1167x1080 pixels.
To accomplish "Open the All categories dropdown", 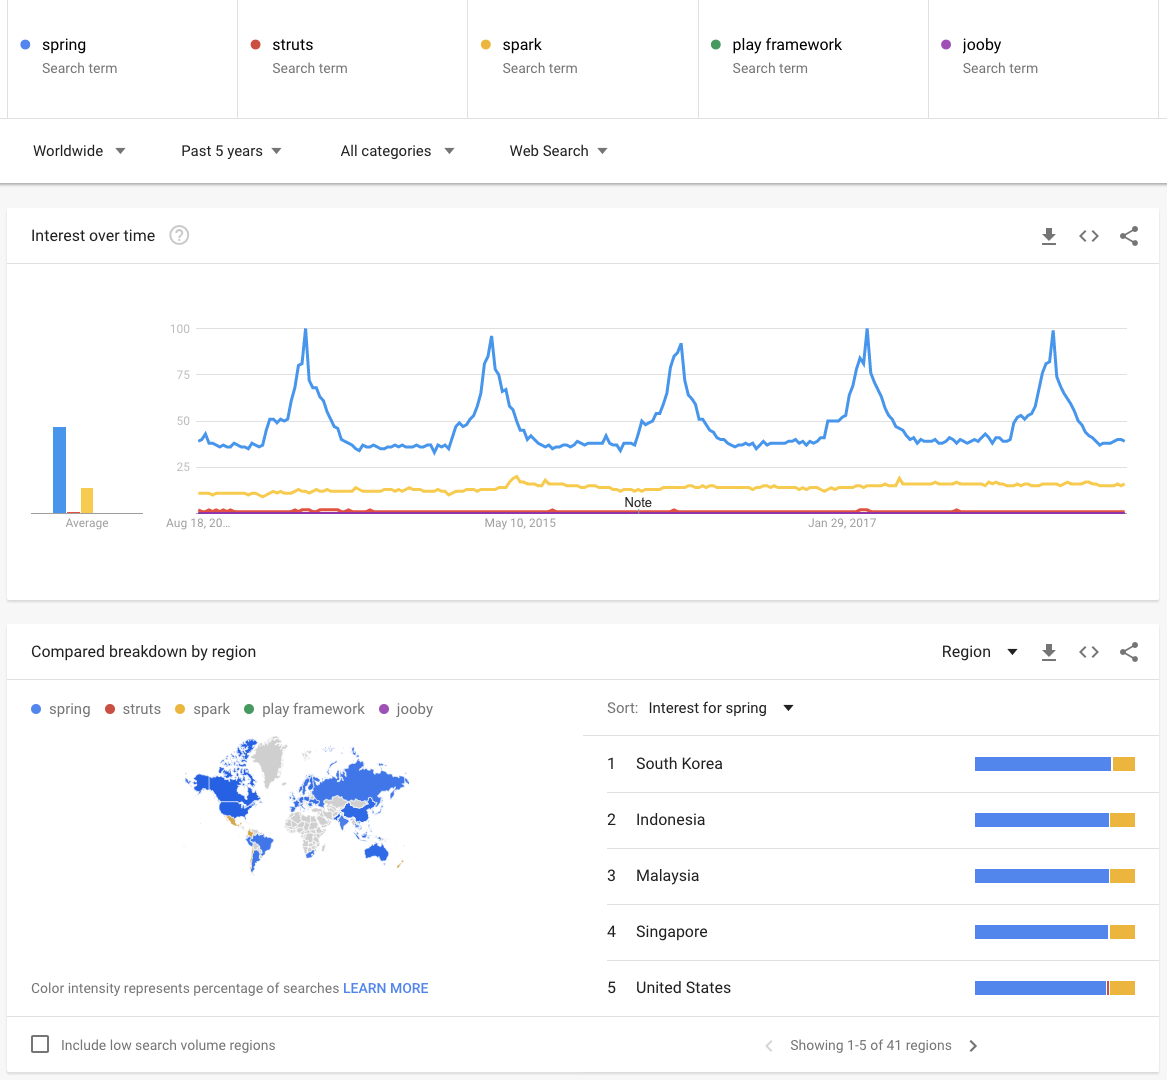I will tap(397, 151).
